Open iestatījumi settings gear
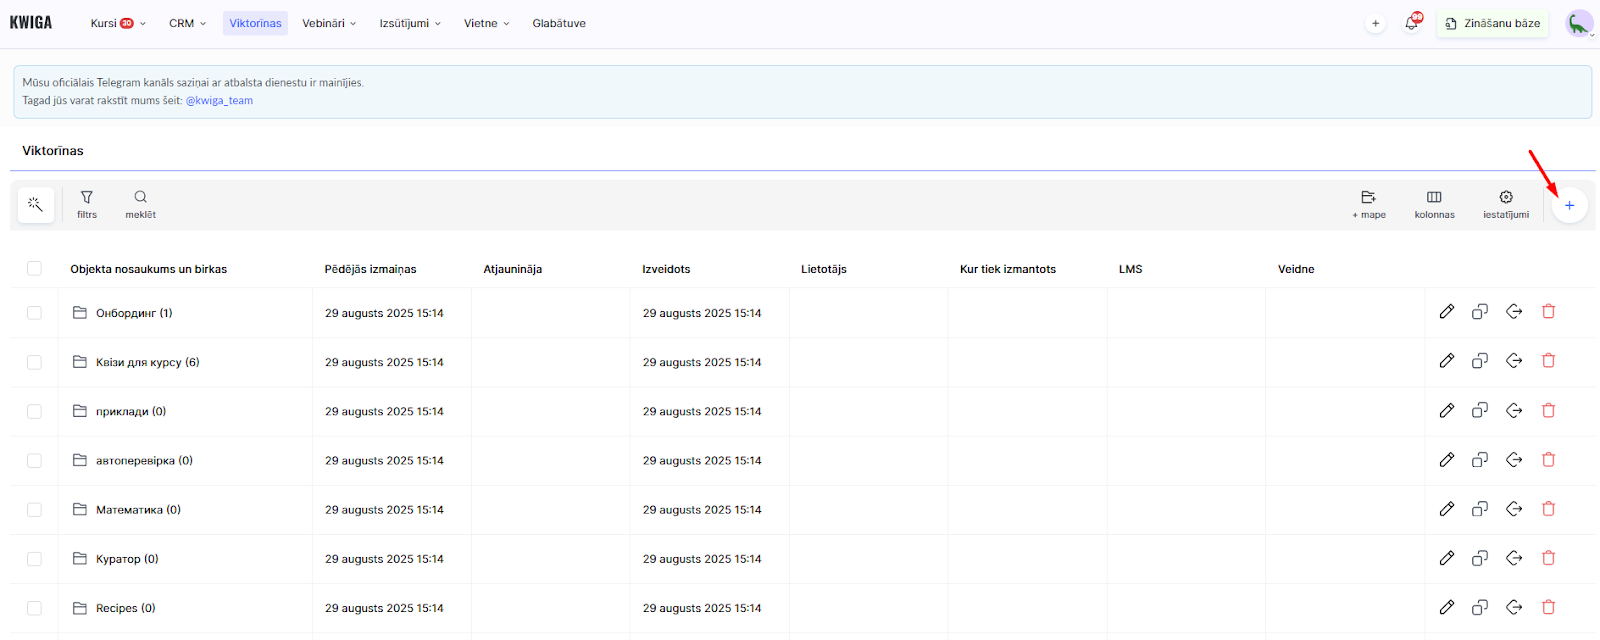 coord(1505,204)
